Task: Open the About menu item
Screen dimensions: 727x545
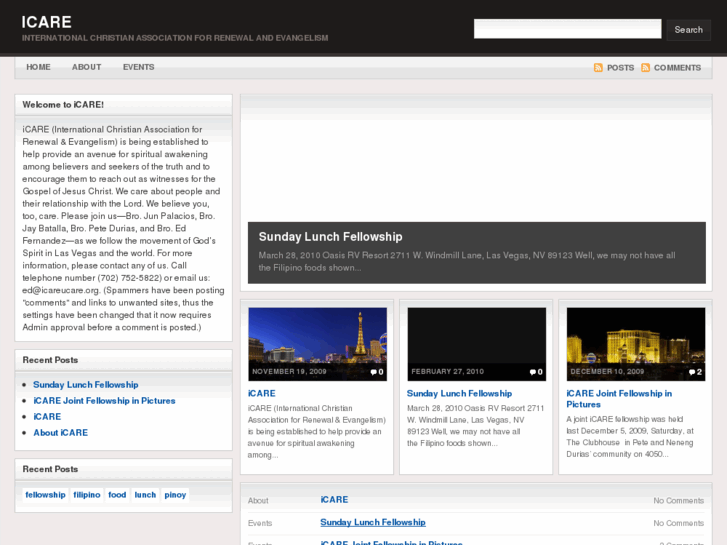Action: 87,67
